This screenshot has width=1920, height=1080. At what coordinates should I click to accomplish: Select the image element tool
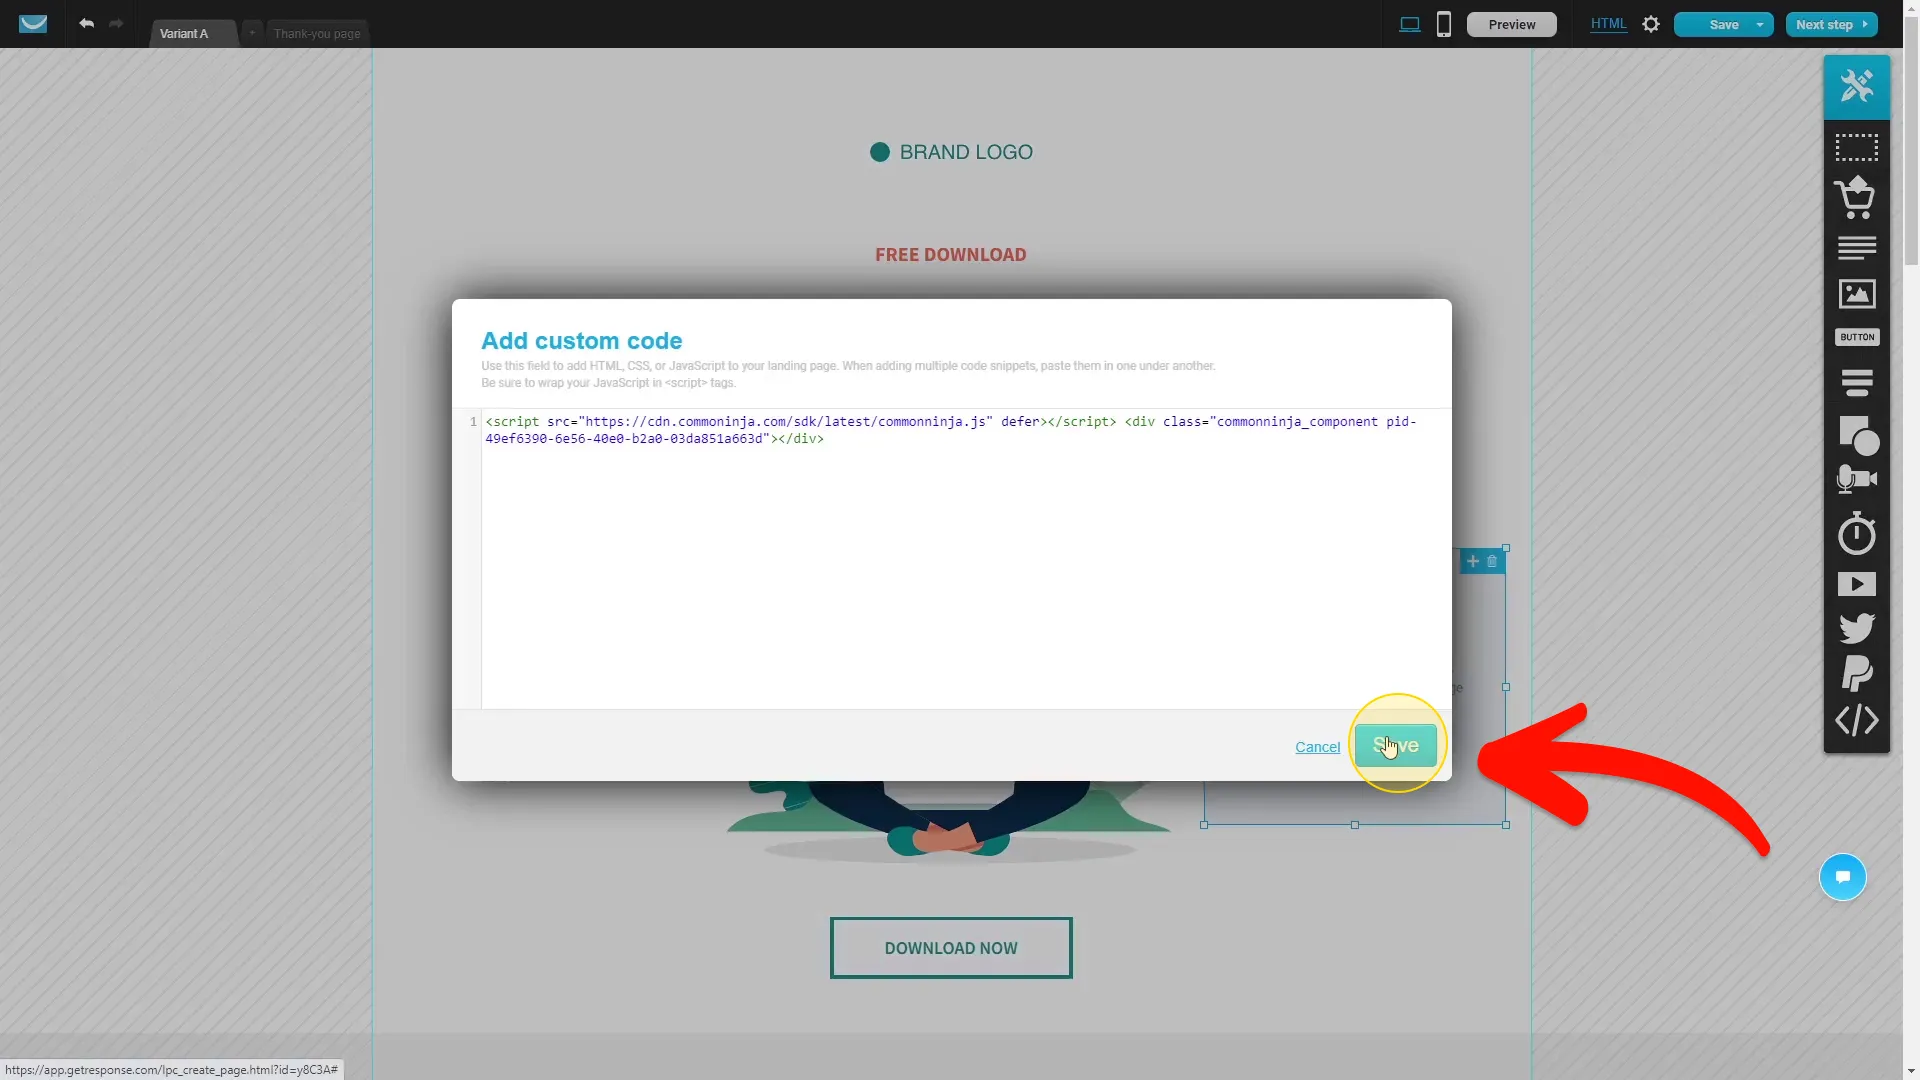[1856, 294]
